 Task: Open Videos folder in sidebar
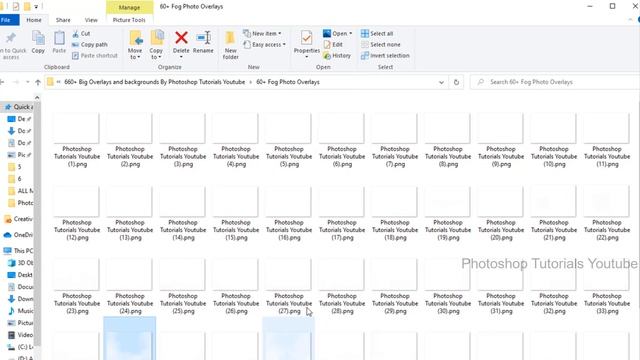coord(21,335)
